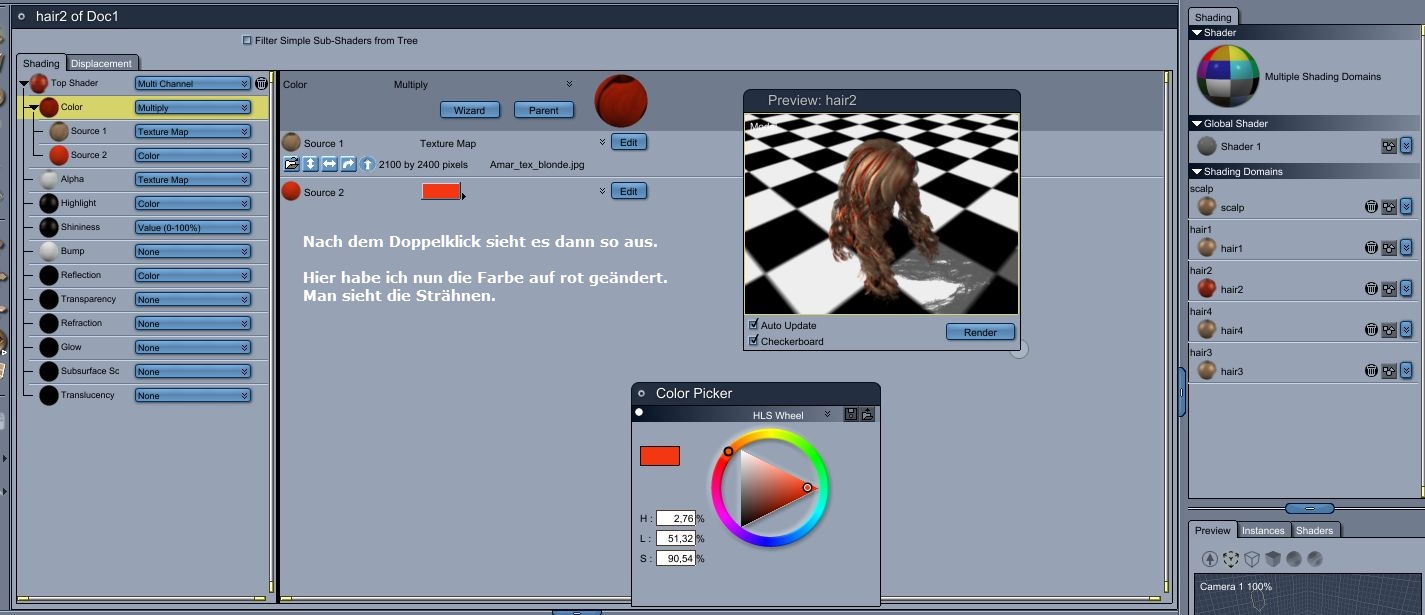Click the red swatch in the Color Picker
Viewport: 1425px width, 615px height.
660,456
